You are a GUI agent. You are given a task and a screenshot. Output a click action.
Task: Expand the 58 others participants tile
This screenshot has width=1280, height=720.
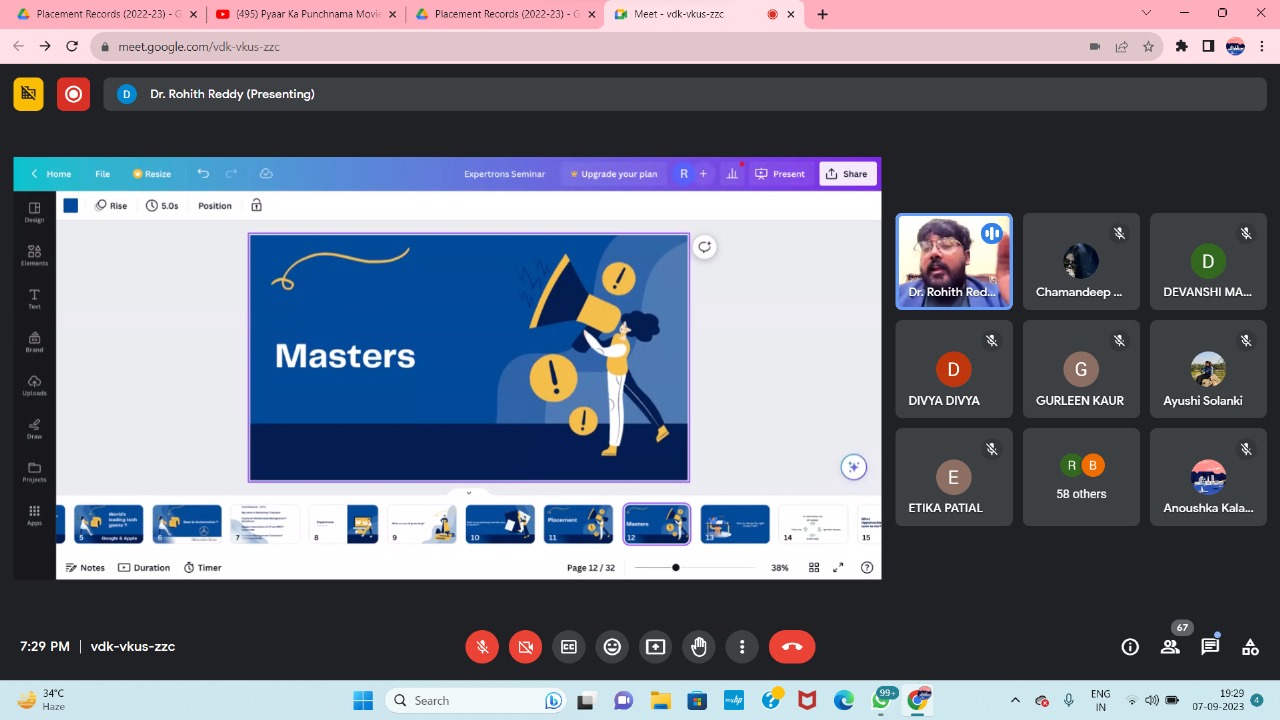point(1081,477)
